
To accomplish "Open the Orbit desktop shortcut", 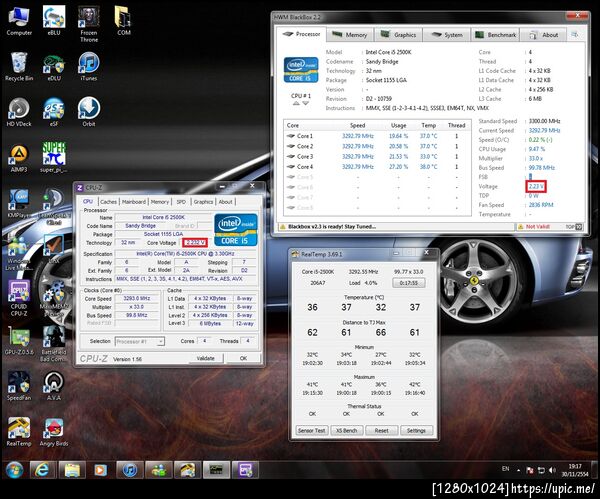I will tap(89, 112).
